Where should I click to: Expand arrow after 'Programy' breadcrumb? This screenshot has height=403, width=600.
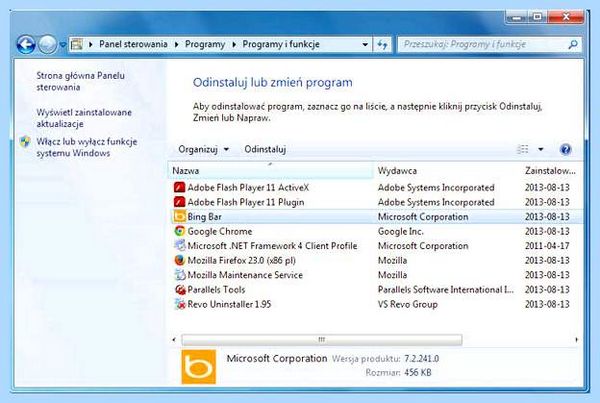click(x=234, y=44)
